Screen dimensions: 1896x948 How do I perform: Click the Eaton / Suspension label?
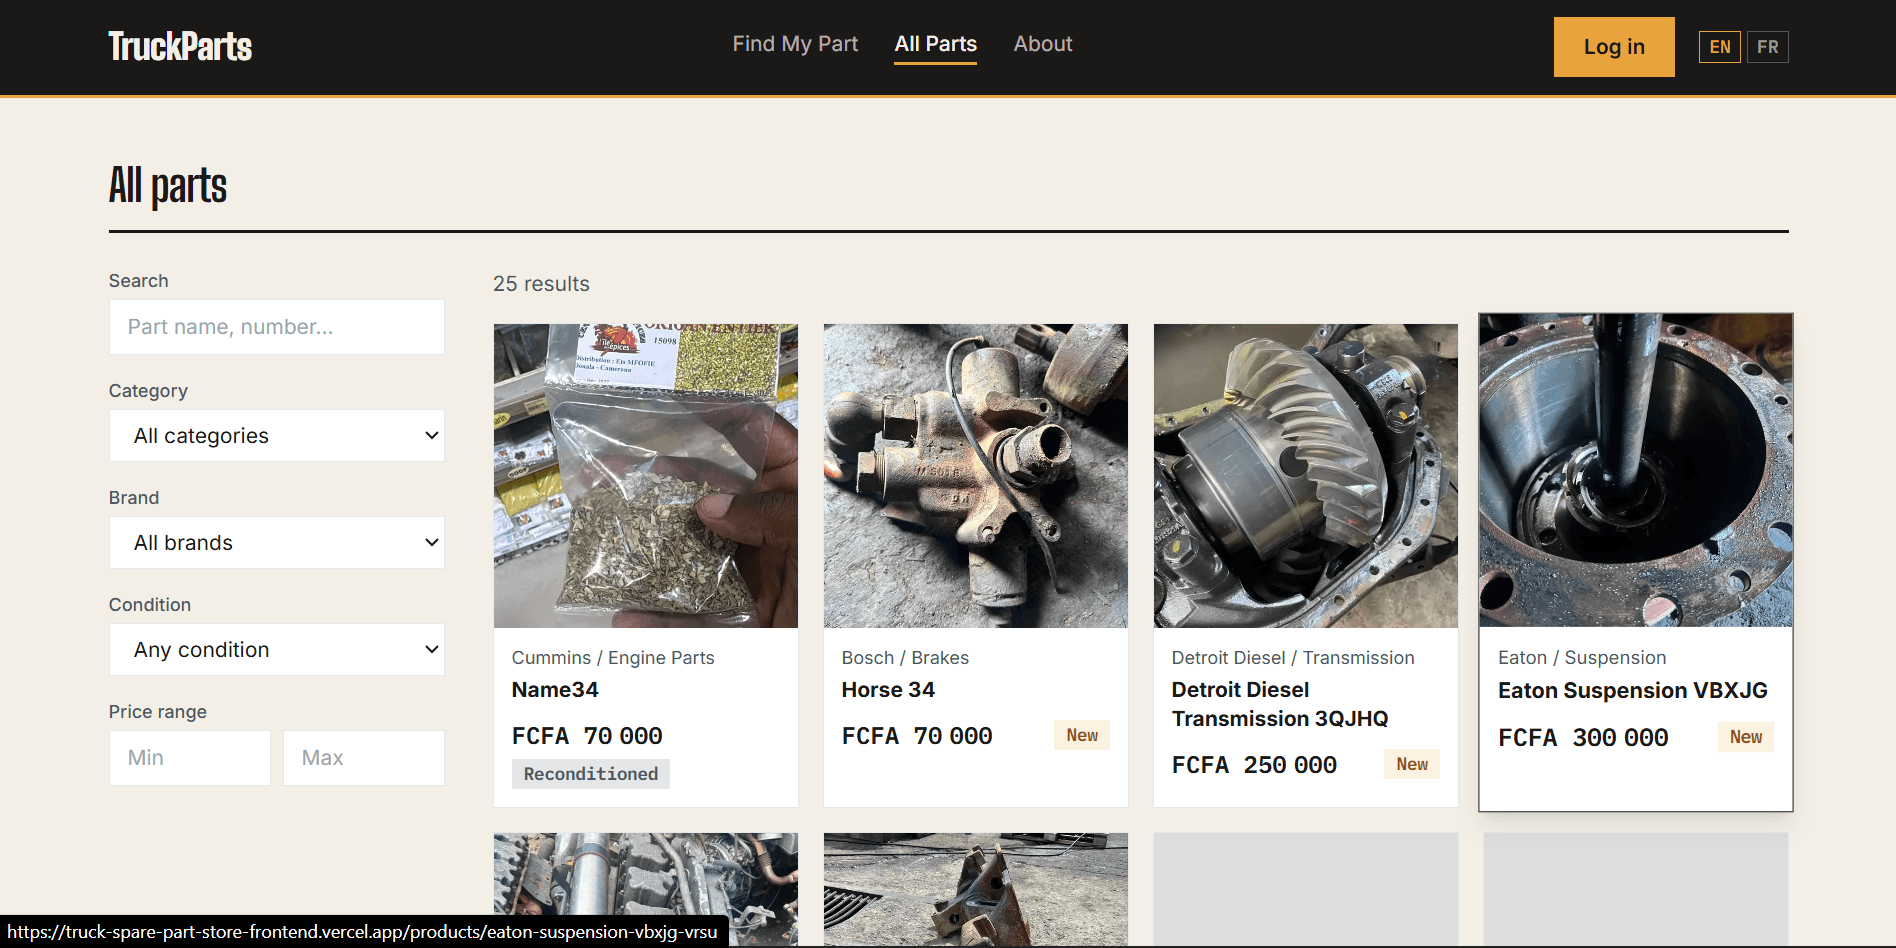point(1582,658)
